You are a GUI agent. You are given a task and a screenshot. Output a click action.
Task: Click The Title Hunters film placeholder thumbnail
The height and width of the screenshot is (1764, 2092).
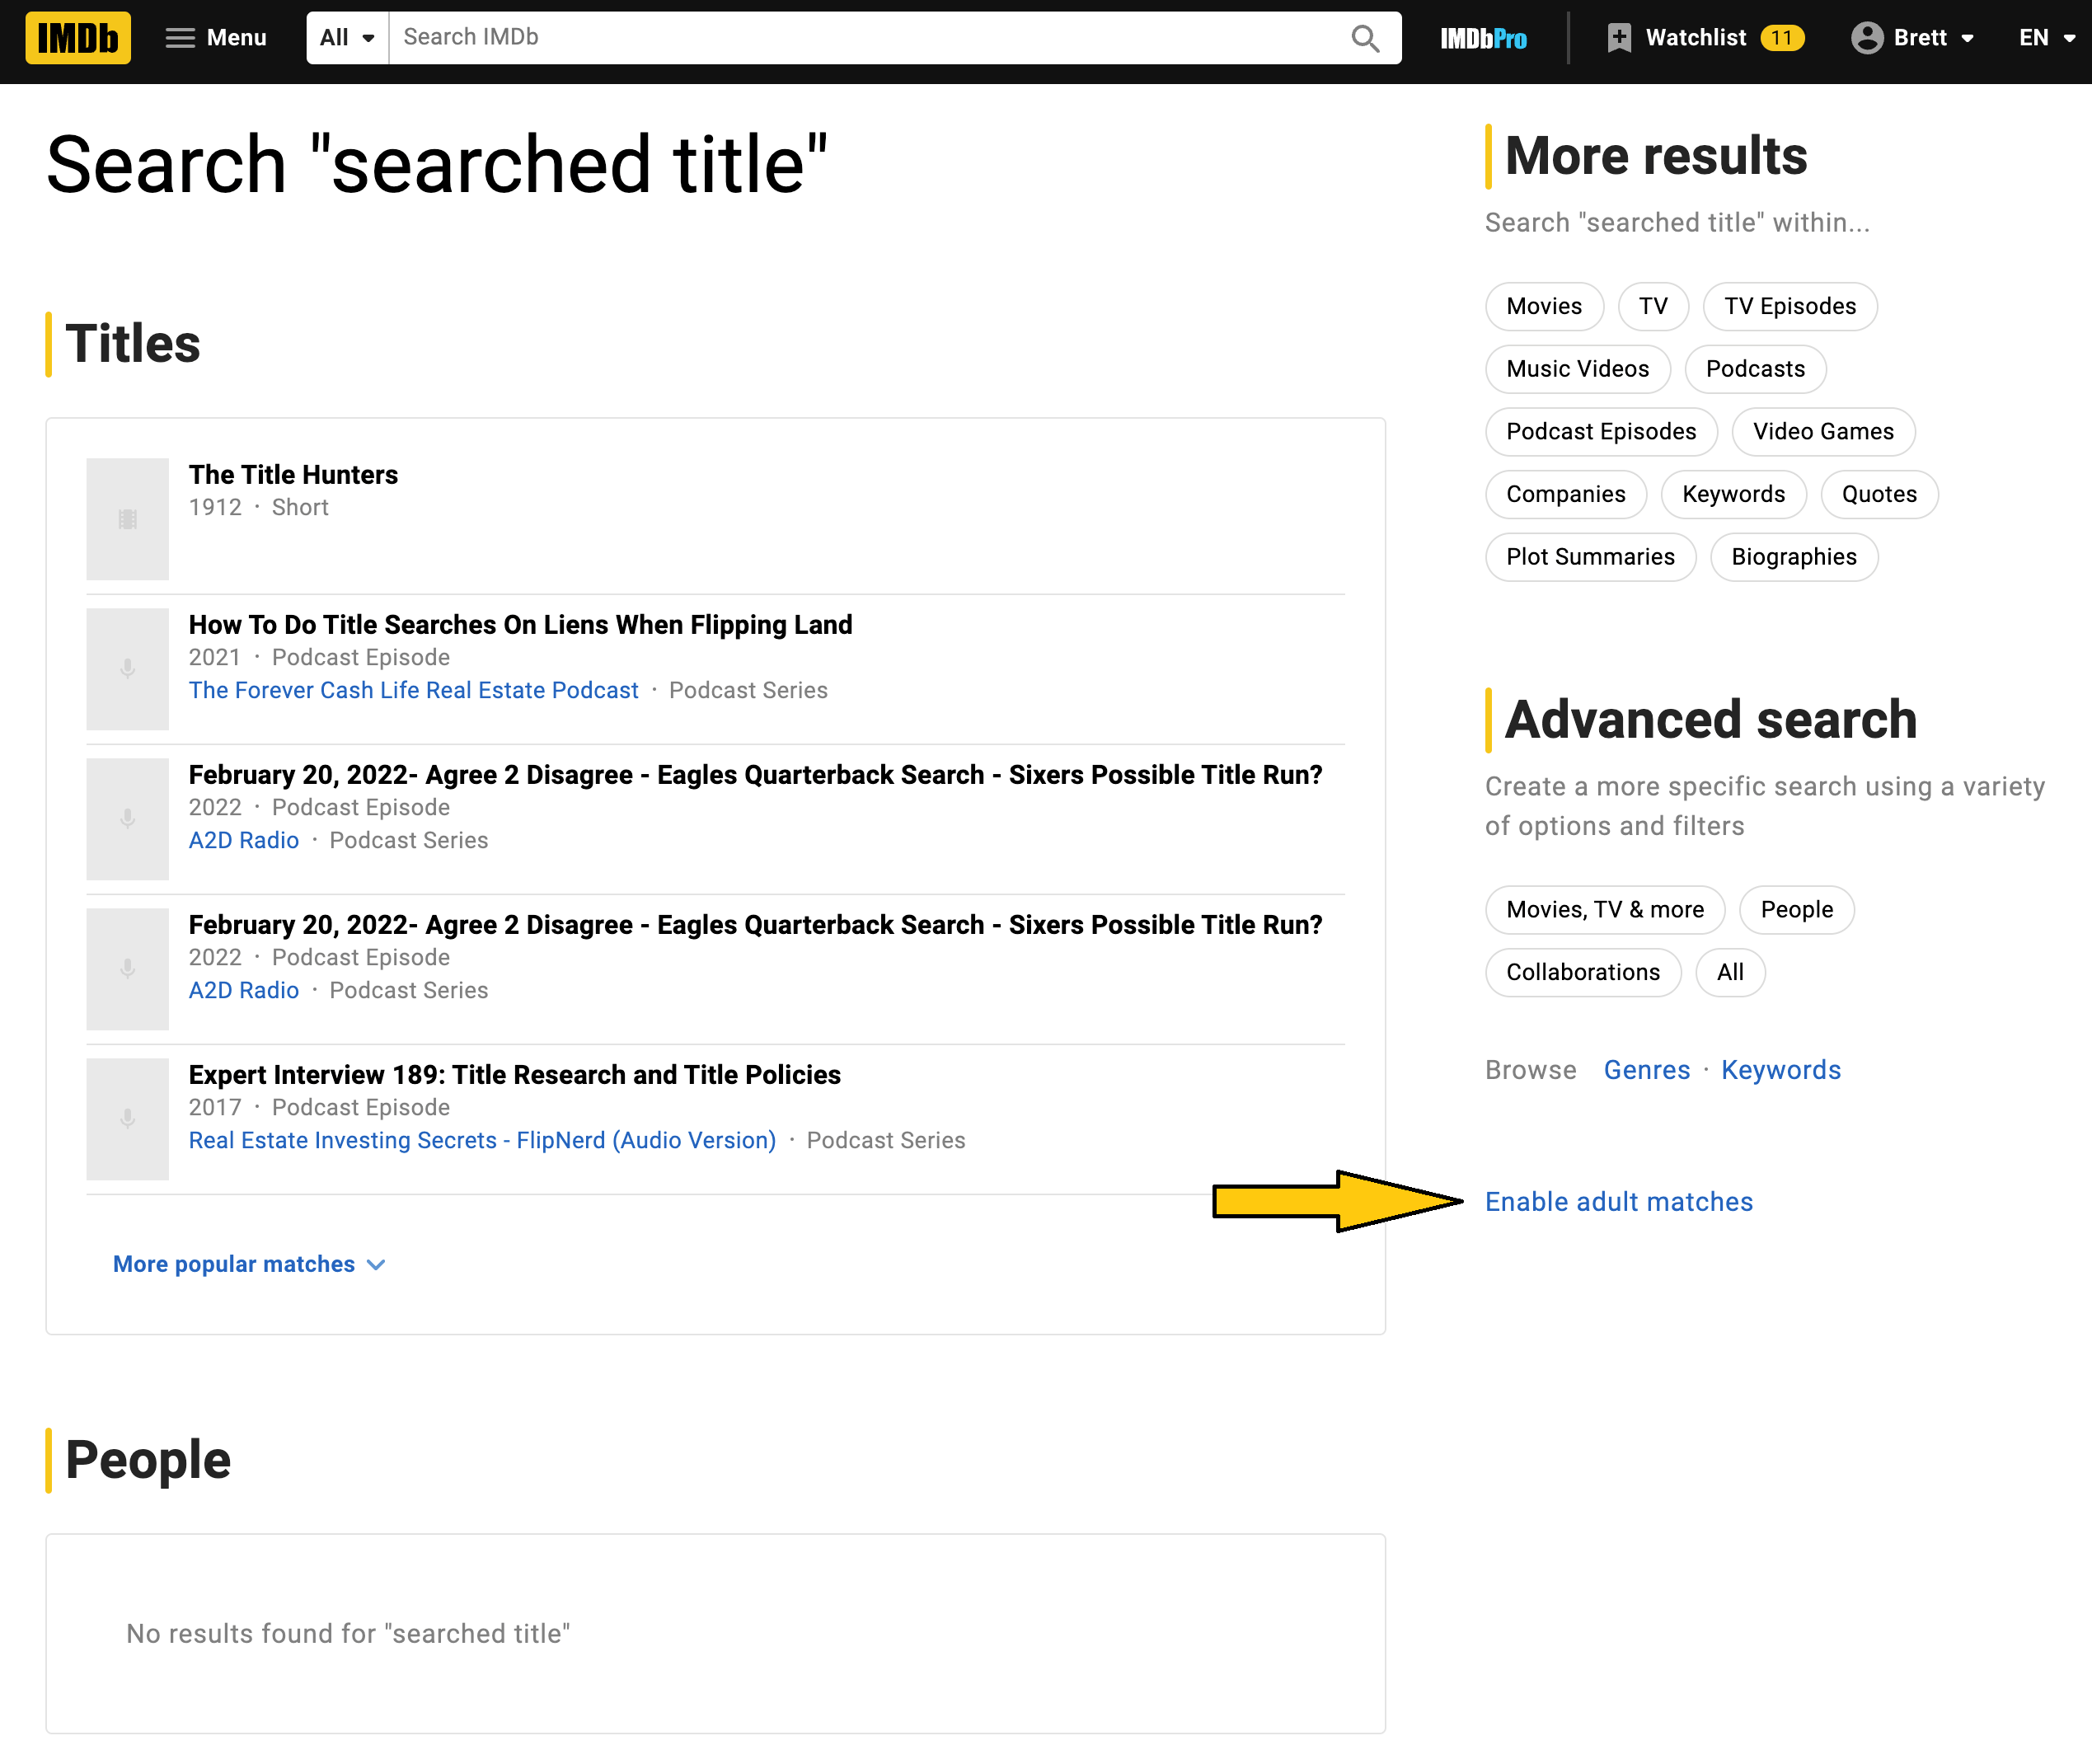pyautogui.click(x=127, y=519)
